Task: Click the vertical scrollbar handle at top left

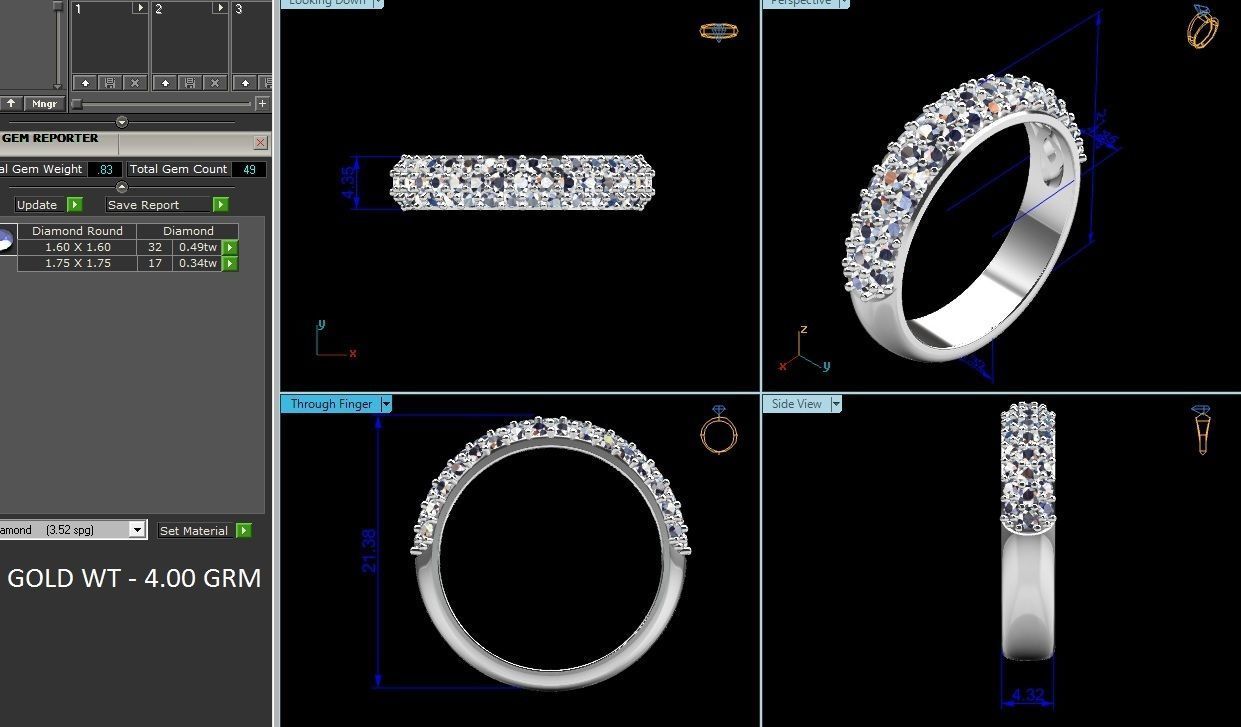Action: click(58, 6)
